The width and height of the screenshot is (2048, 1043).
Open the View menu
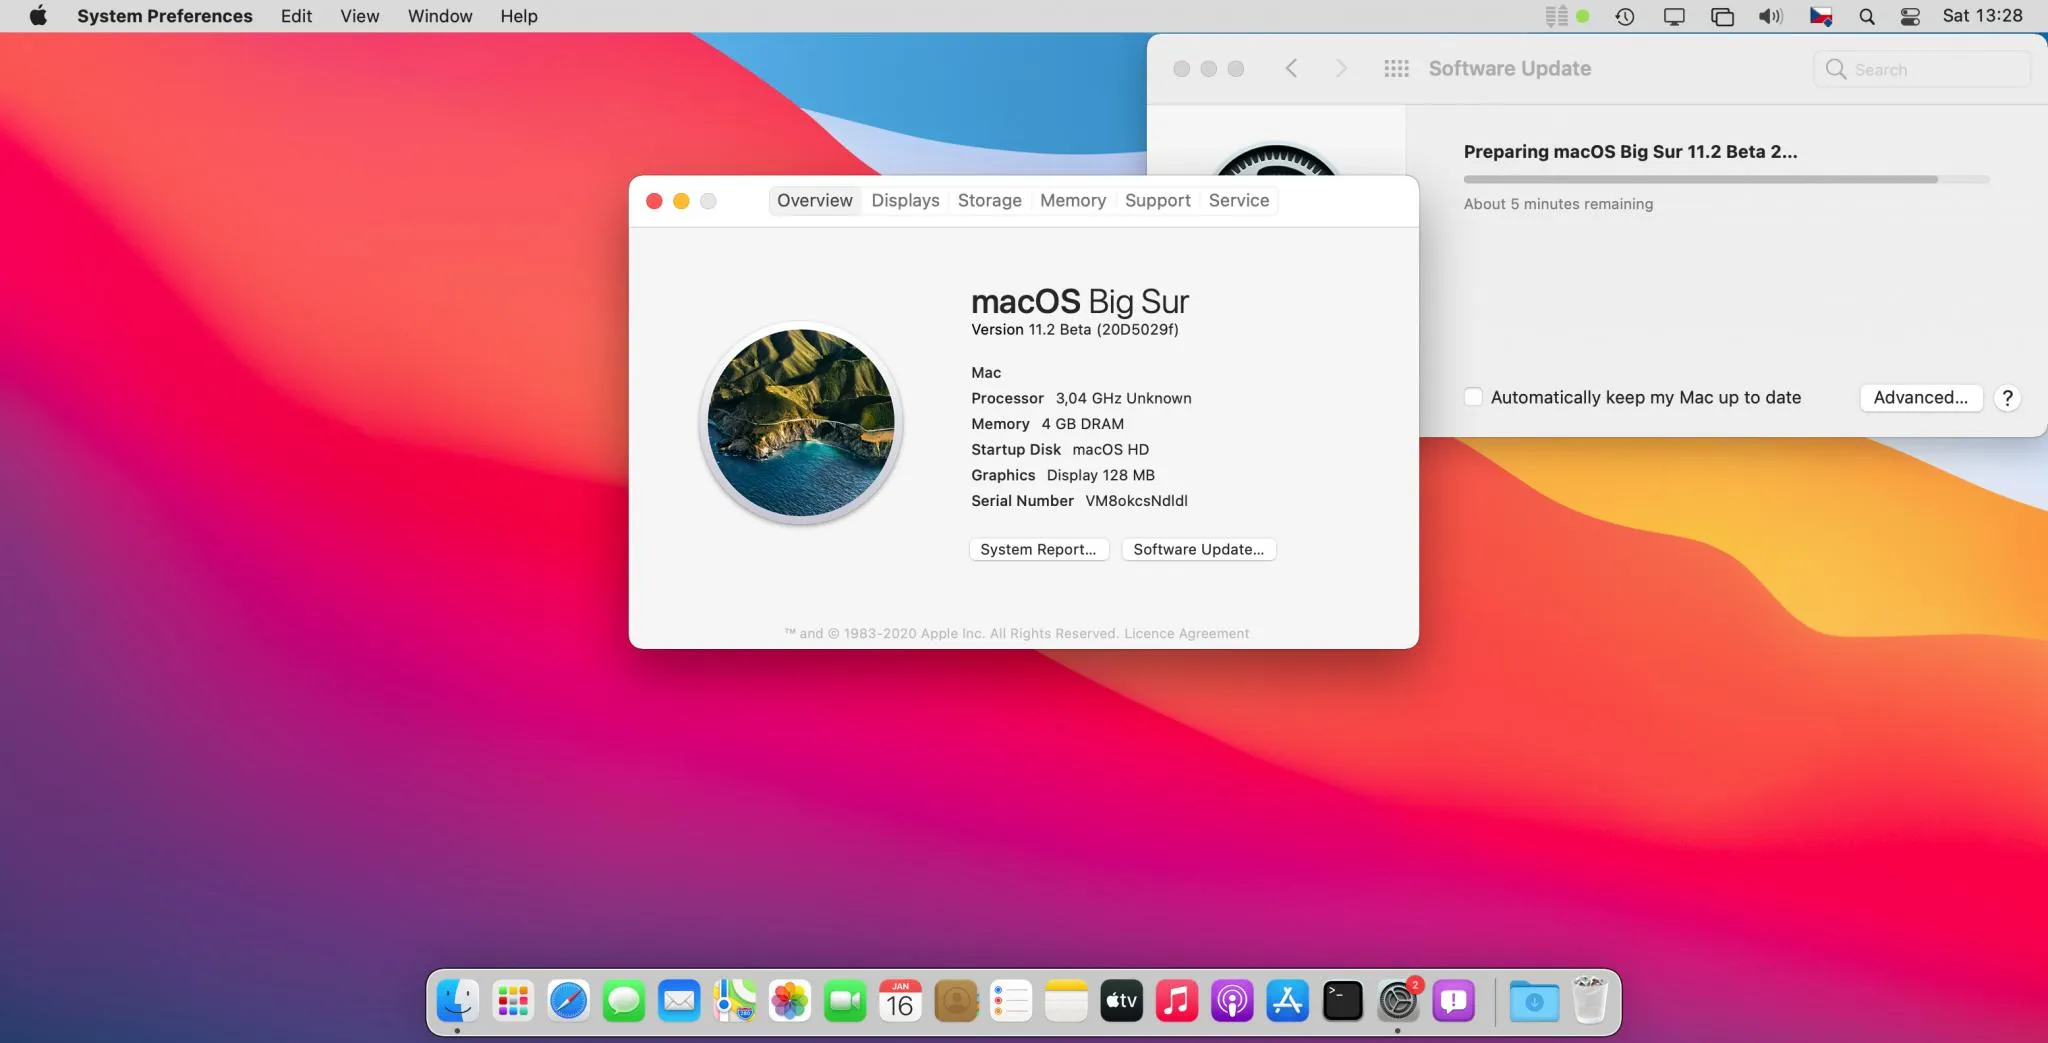point(360,16)
